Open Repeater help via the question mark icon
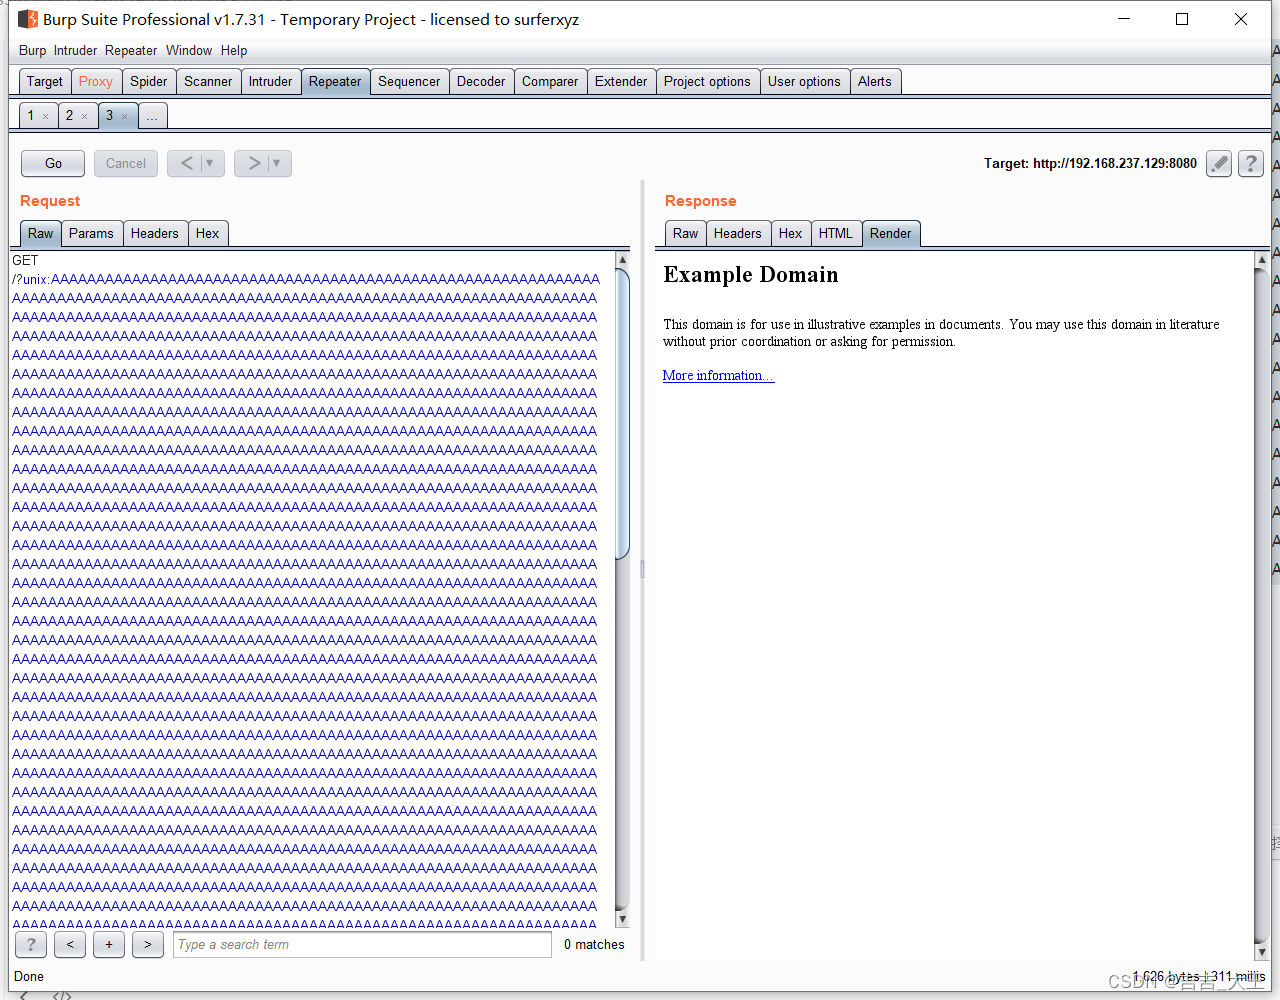Image resolution: width=1280 pixels, height=1000 pixels. click(x=1250, y=163)
